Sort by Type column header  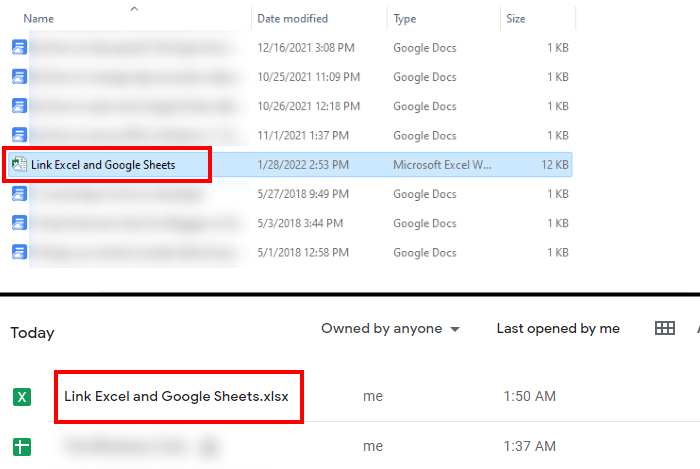point(404,19)
